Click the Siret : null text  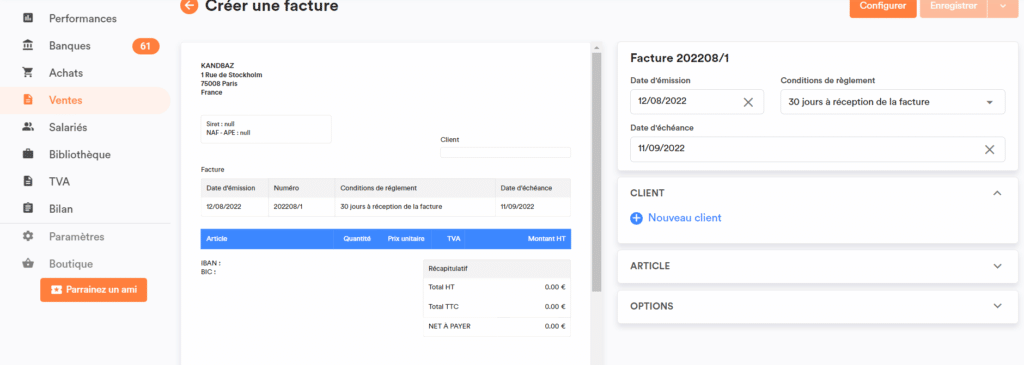click(219, 124)
